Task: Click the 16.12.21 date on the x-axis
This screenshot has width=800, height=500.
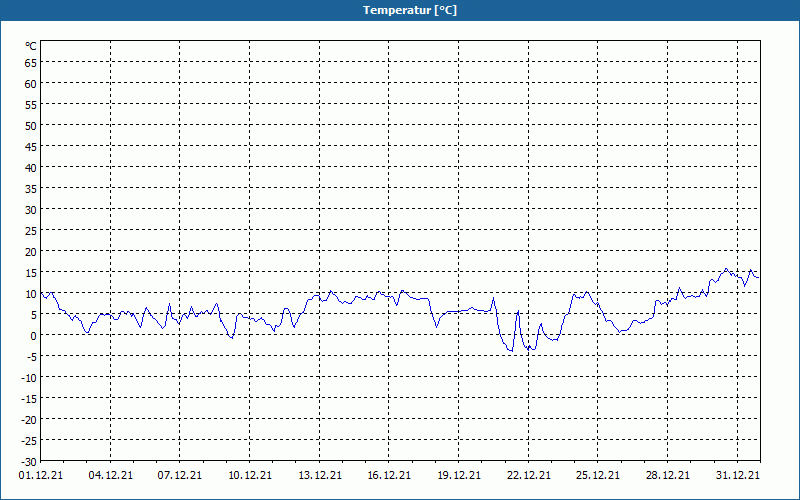Action: coord(389,476)
